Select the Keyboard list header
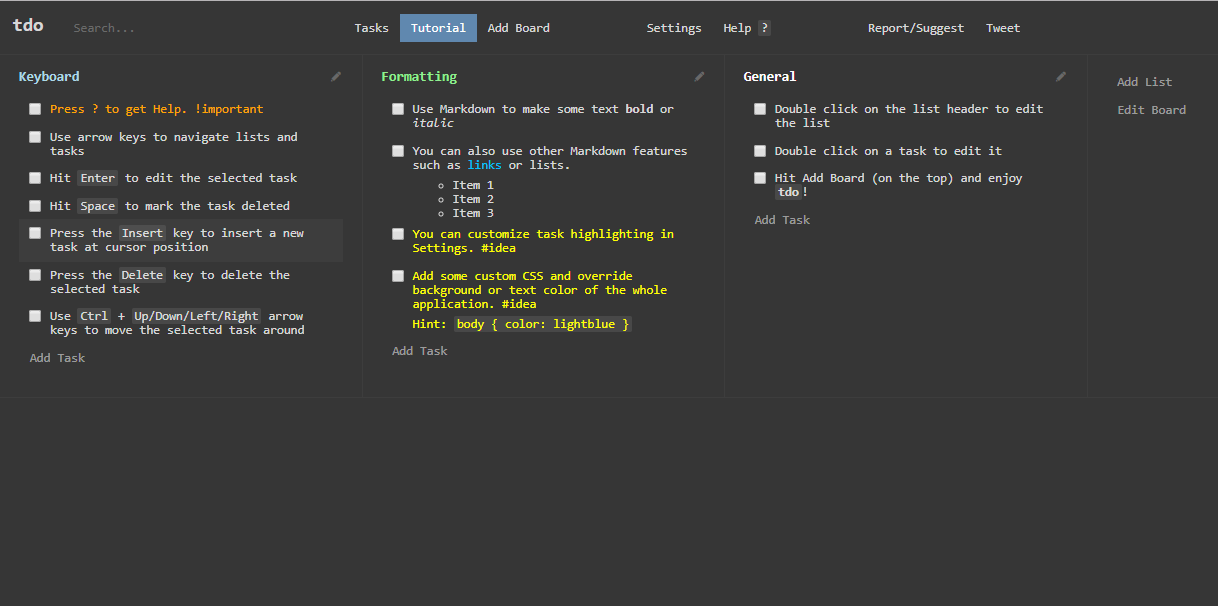 [49, 77]
